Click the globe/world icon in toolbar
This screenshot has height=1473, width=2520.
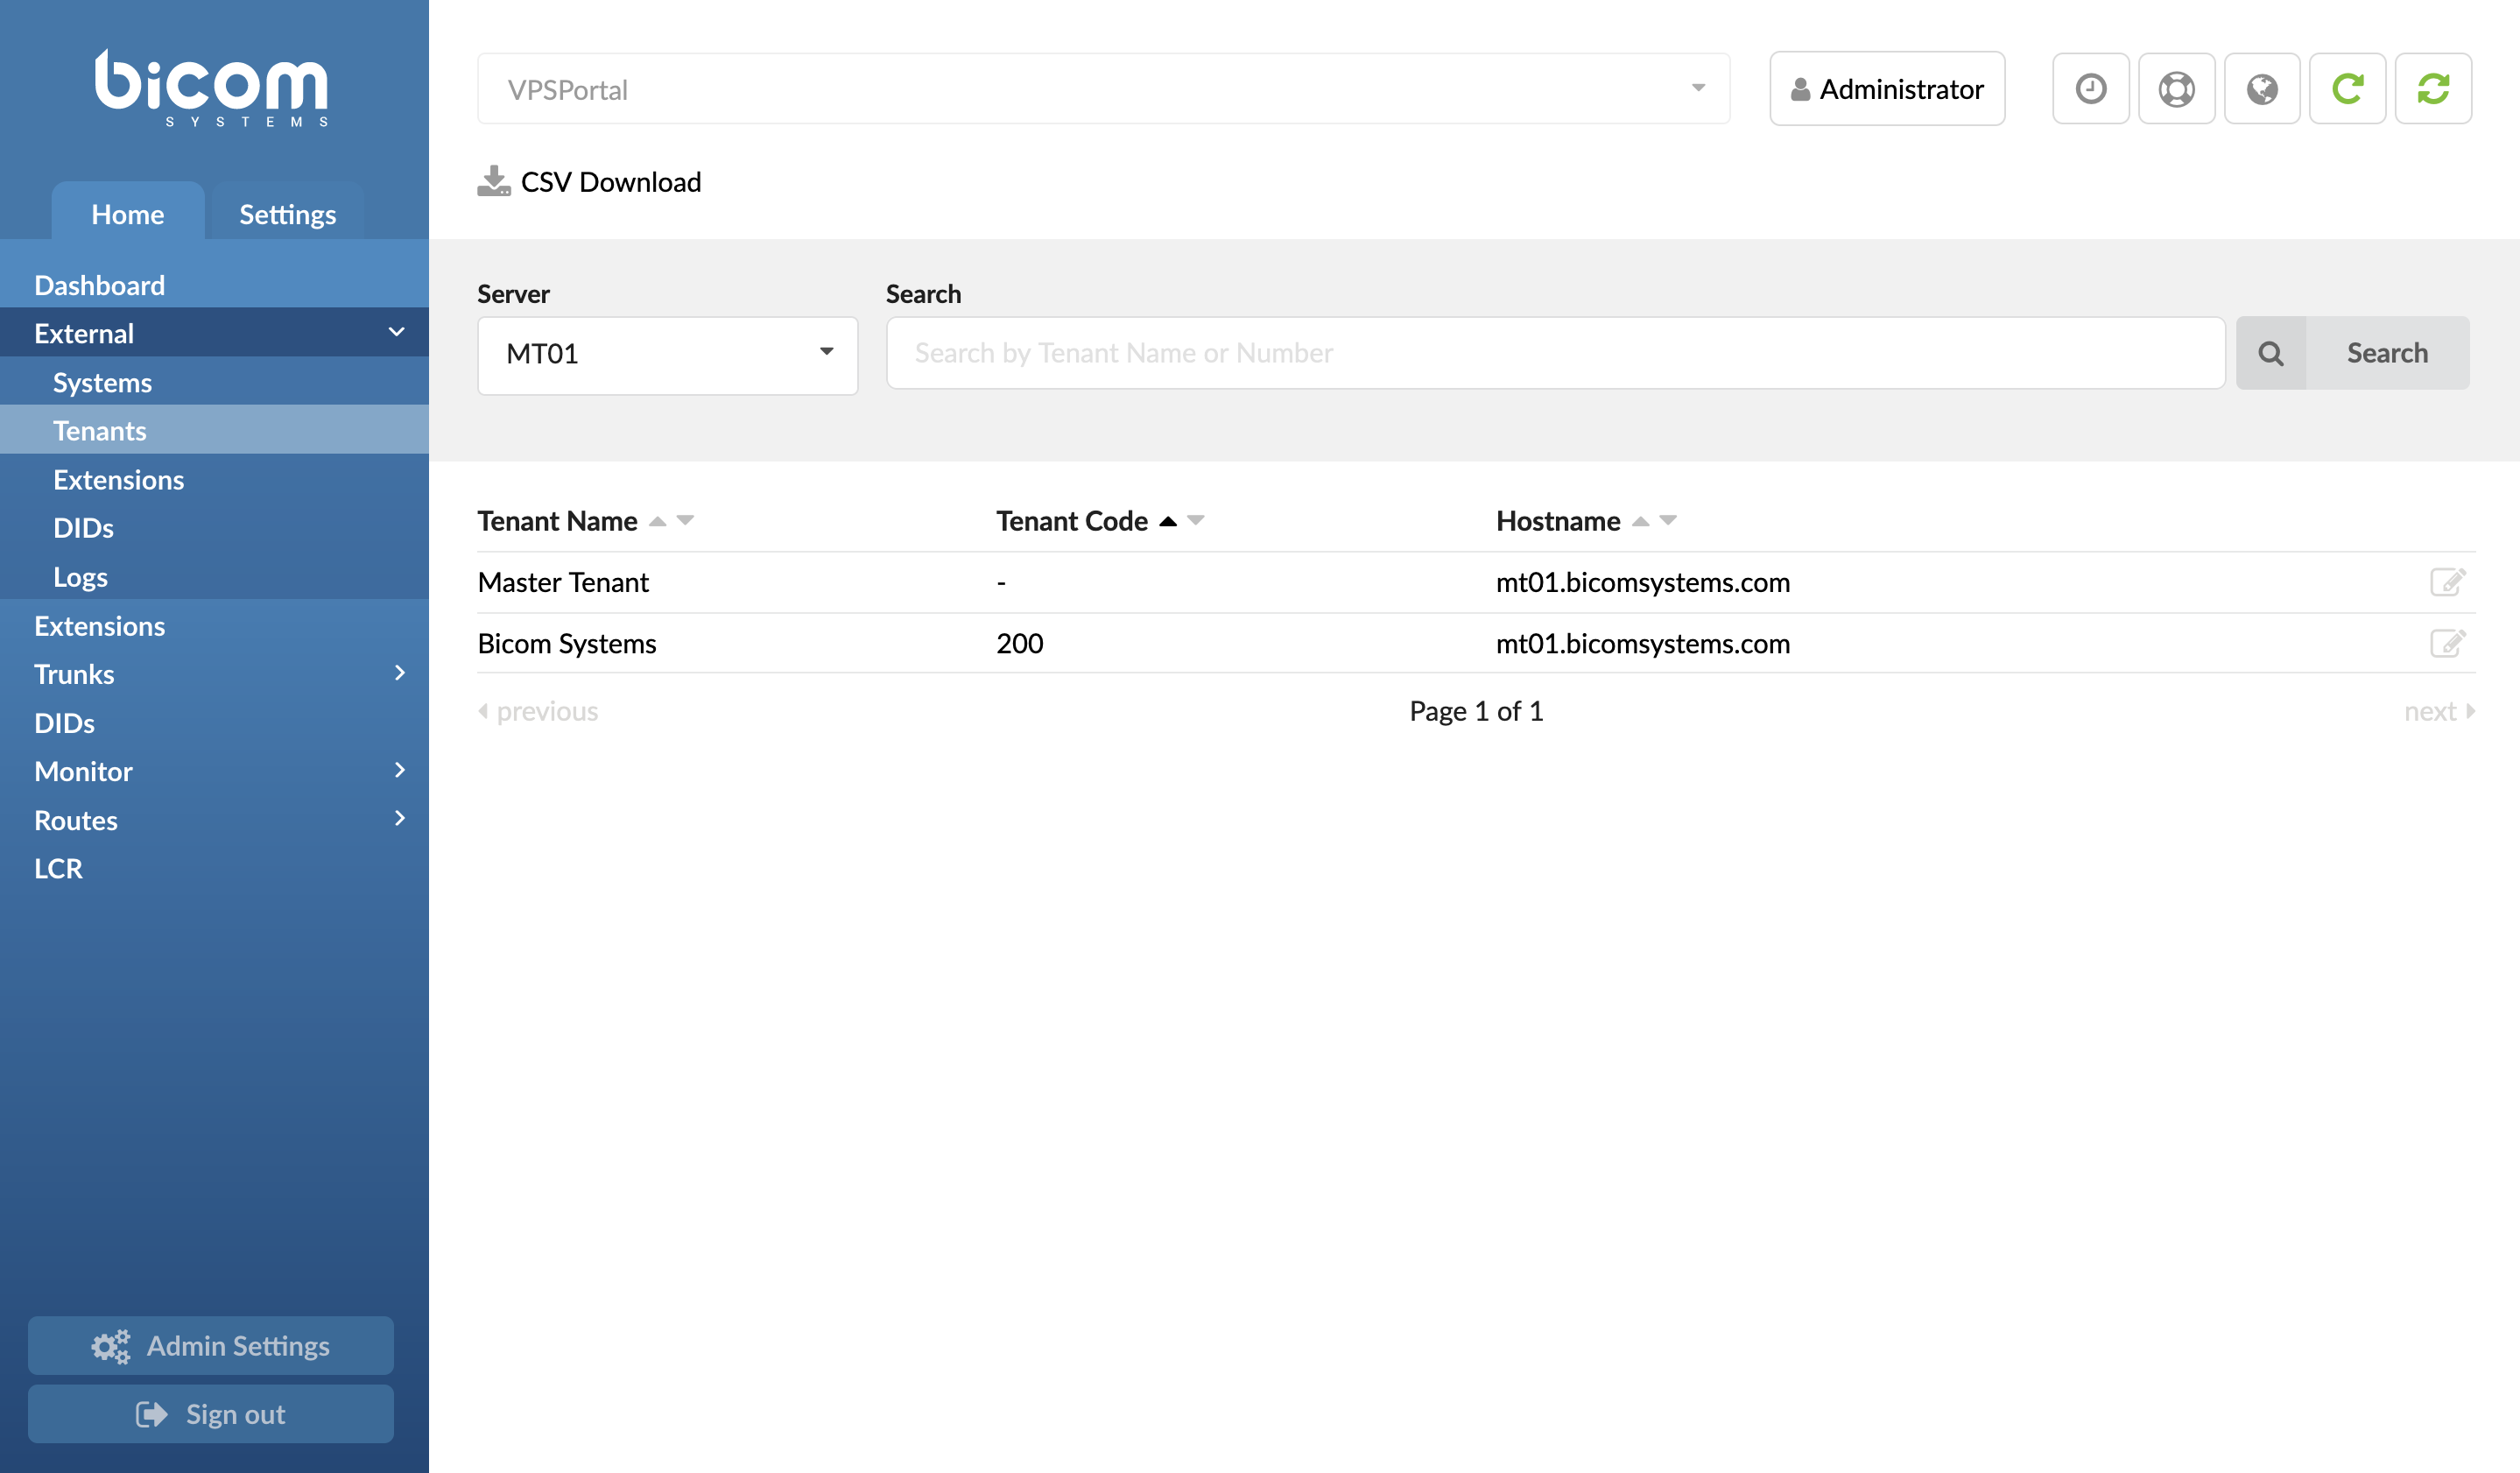coord(2261,88)
